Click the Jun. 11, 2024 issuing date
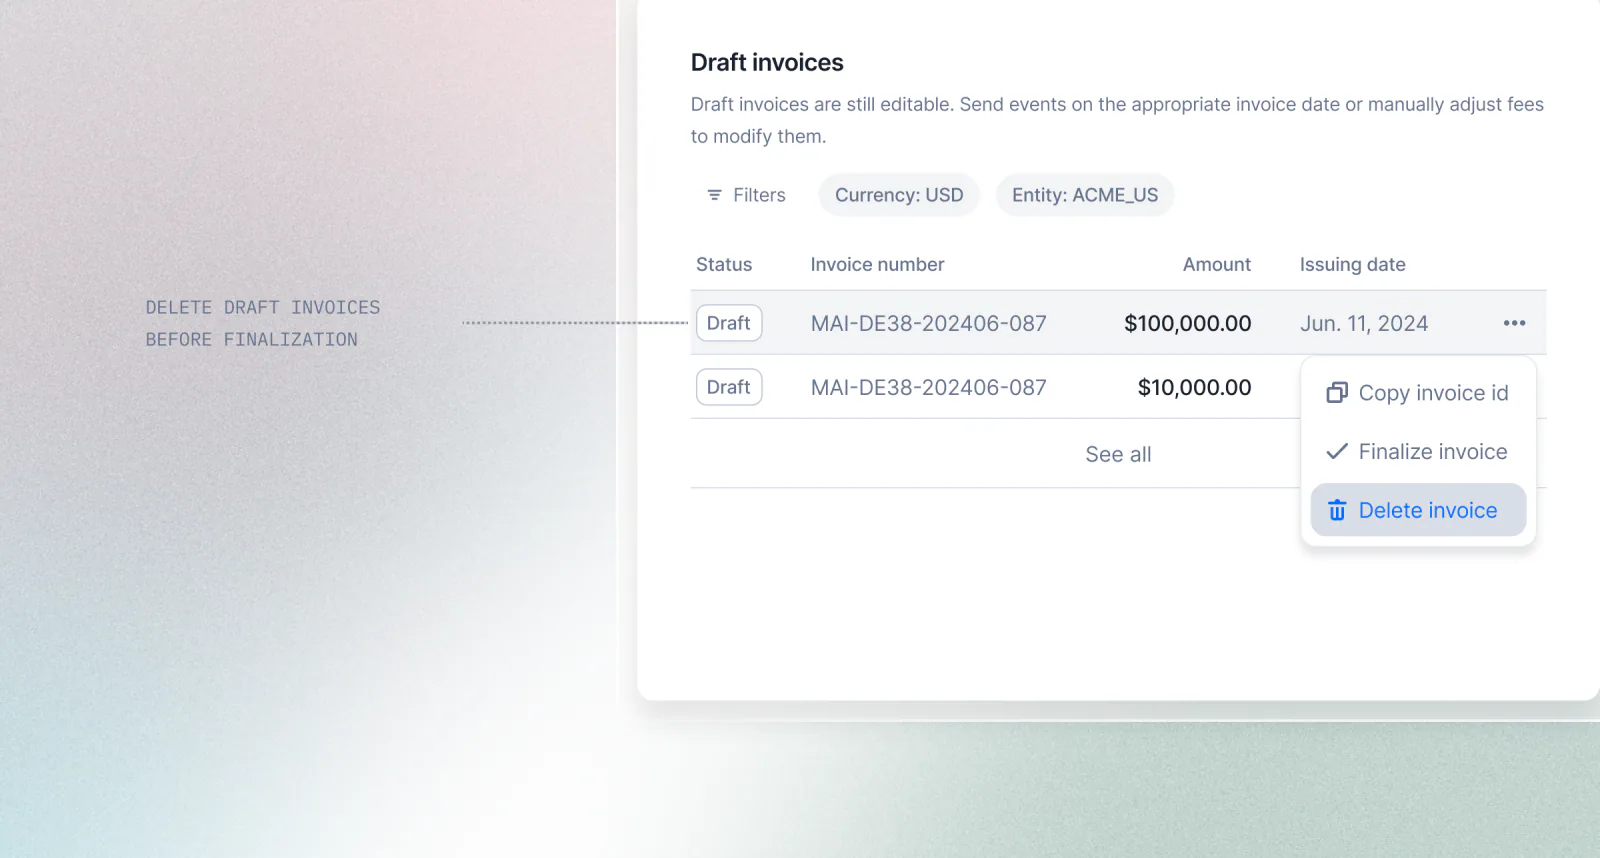Screen dimensions: 1600x858 click(x=1364, y=323)
